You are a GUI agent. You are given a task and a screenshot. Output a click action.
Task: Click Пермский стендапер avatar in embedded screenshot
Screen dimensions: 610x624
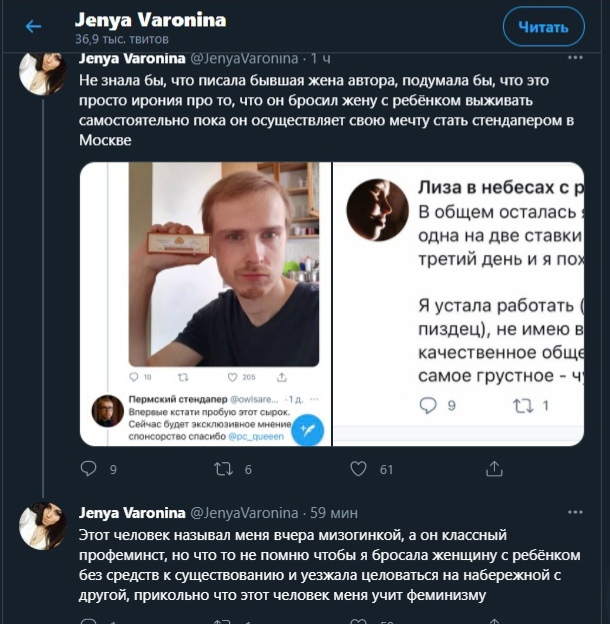click(x=107, y=410)
